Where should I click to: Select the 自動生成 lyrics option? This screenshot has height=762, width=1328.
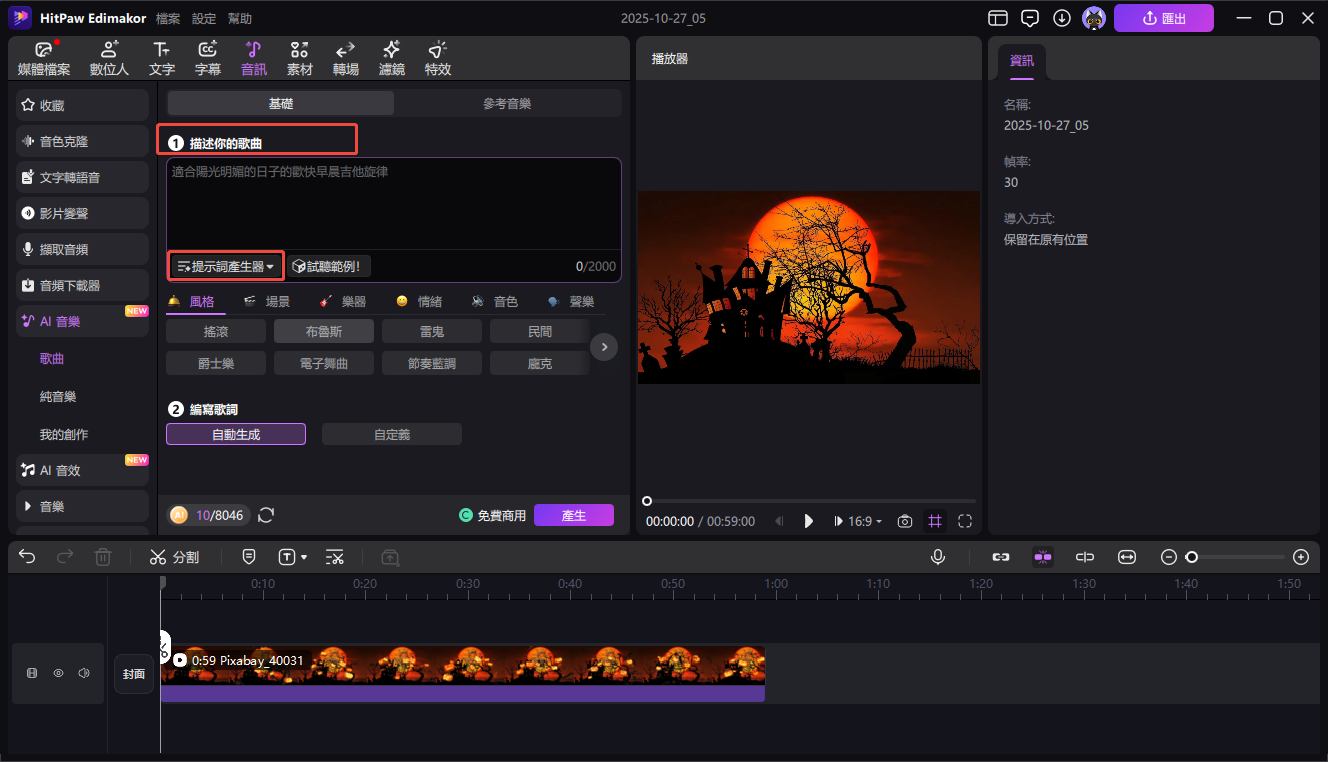(x=236, y=434)
